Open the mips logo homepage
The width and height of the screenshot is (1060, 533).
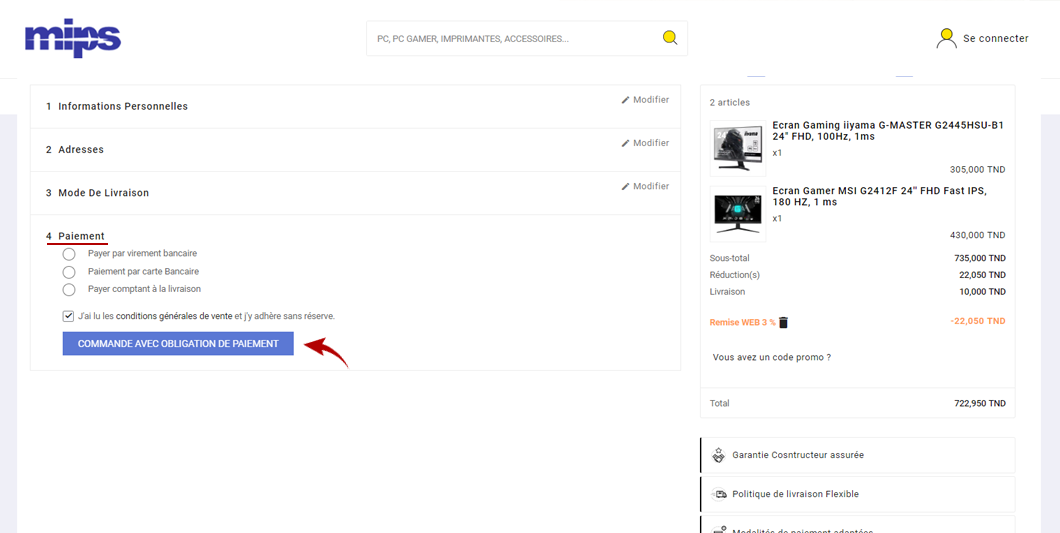tap(72, 38)
